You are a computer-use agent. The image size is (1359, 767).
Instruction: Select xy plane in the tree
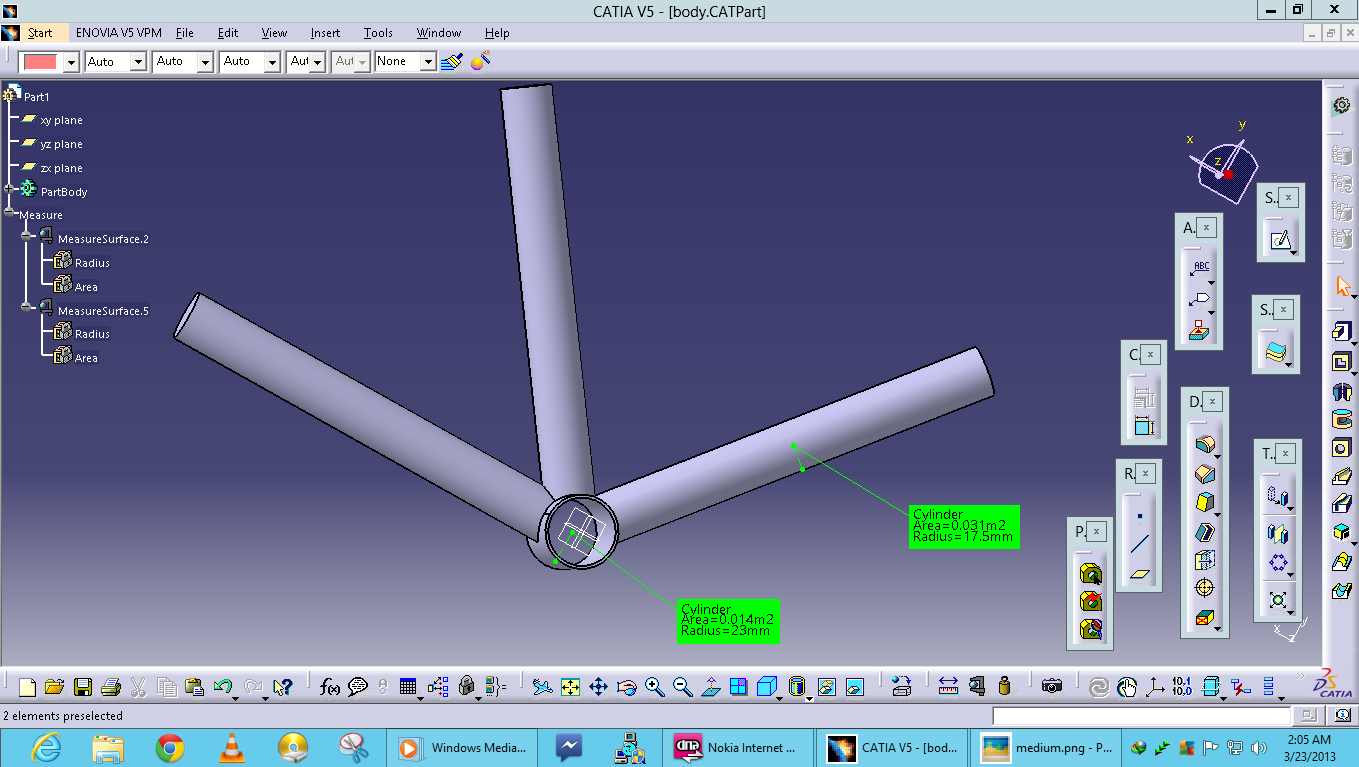point(61,120)
